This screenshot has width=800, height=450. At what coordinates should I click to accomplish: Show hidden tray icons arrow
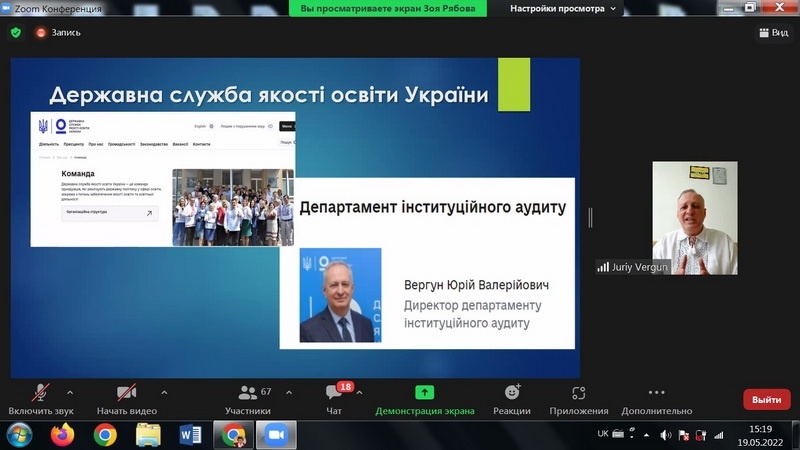[646, 435]
